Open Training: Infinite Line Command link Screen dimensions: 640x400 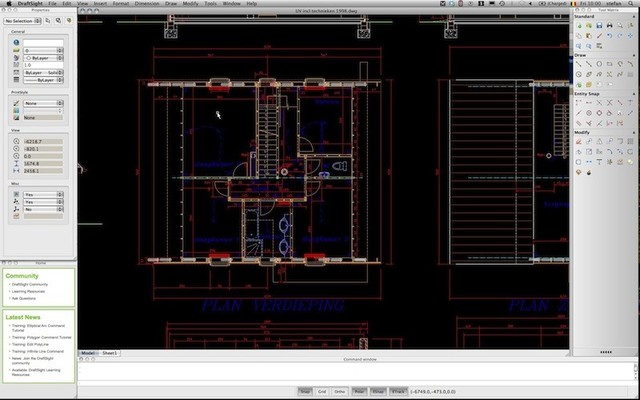click(x=38, y=351)
